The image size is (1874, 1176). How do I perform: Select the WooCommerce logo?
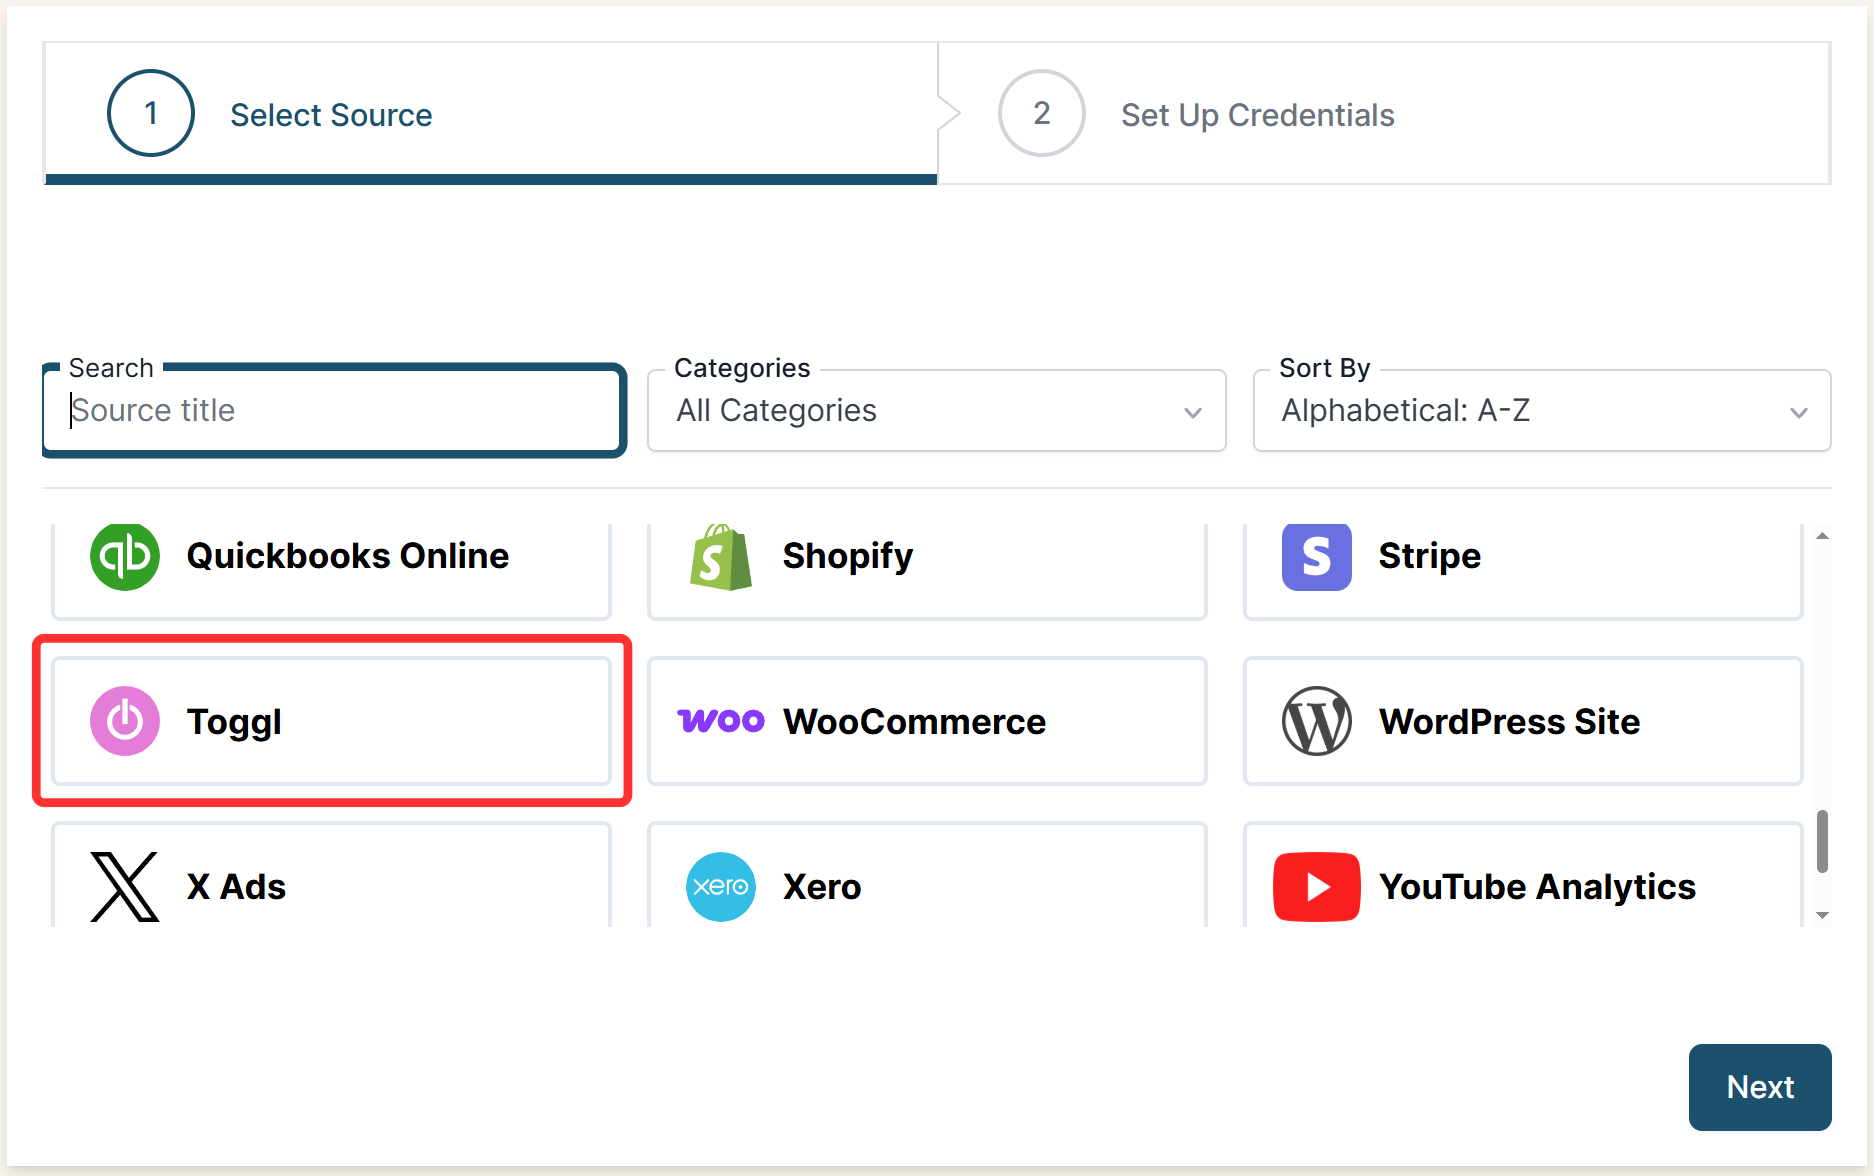click(720, 720)
